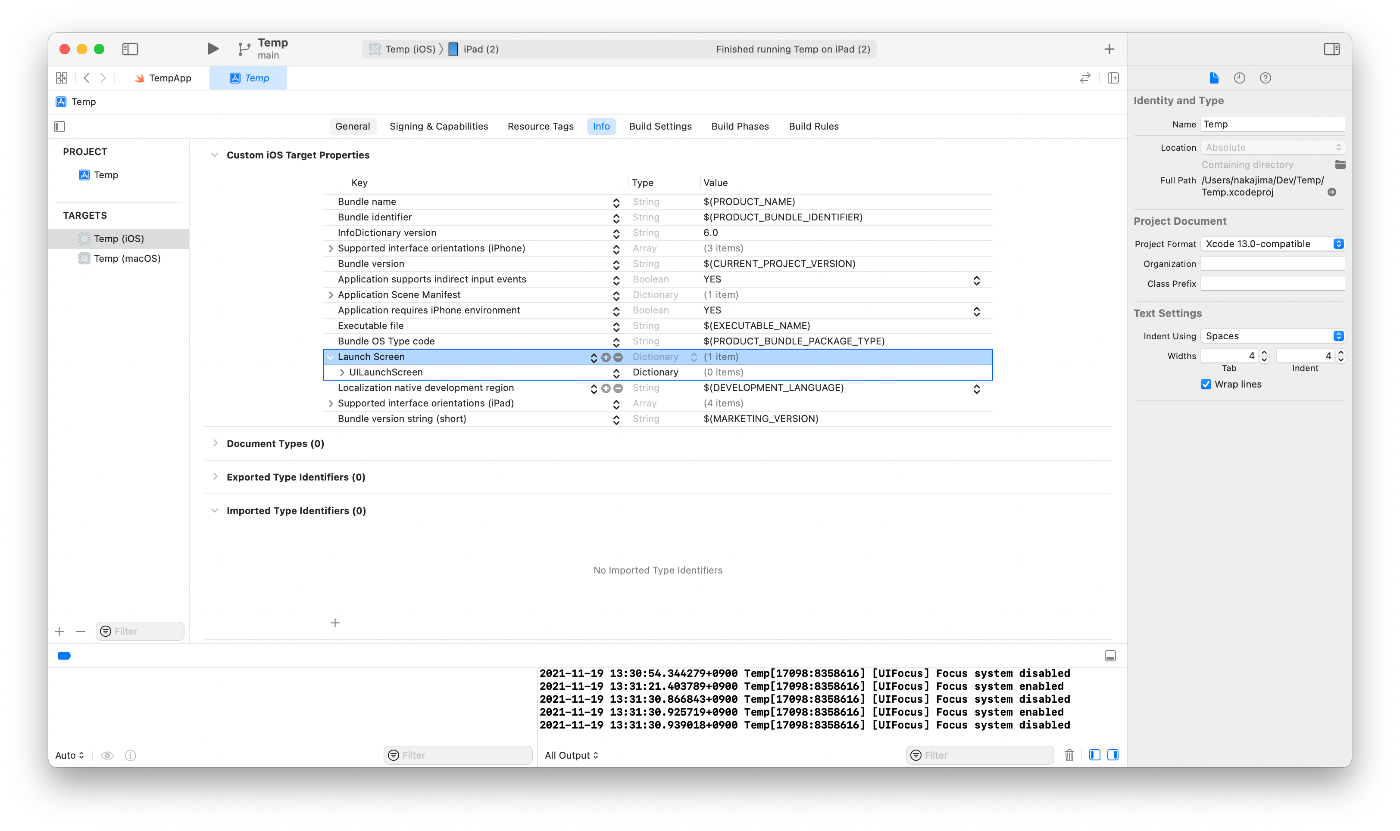The height and width of the screenshot is (831, 1400).
Task: Open Indent Using Spaces dropdown
Action: (1273, 336)
